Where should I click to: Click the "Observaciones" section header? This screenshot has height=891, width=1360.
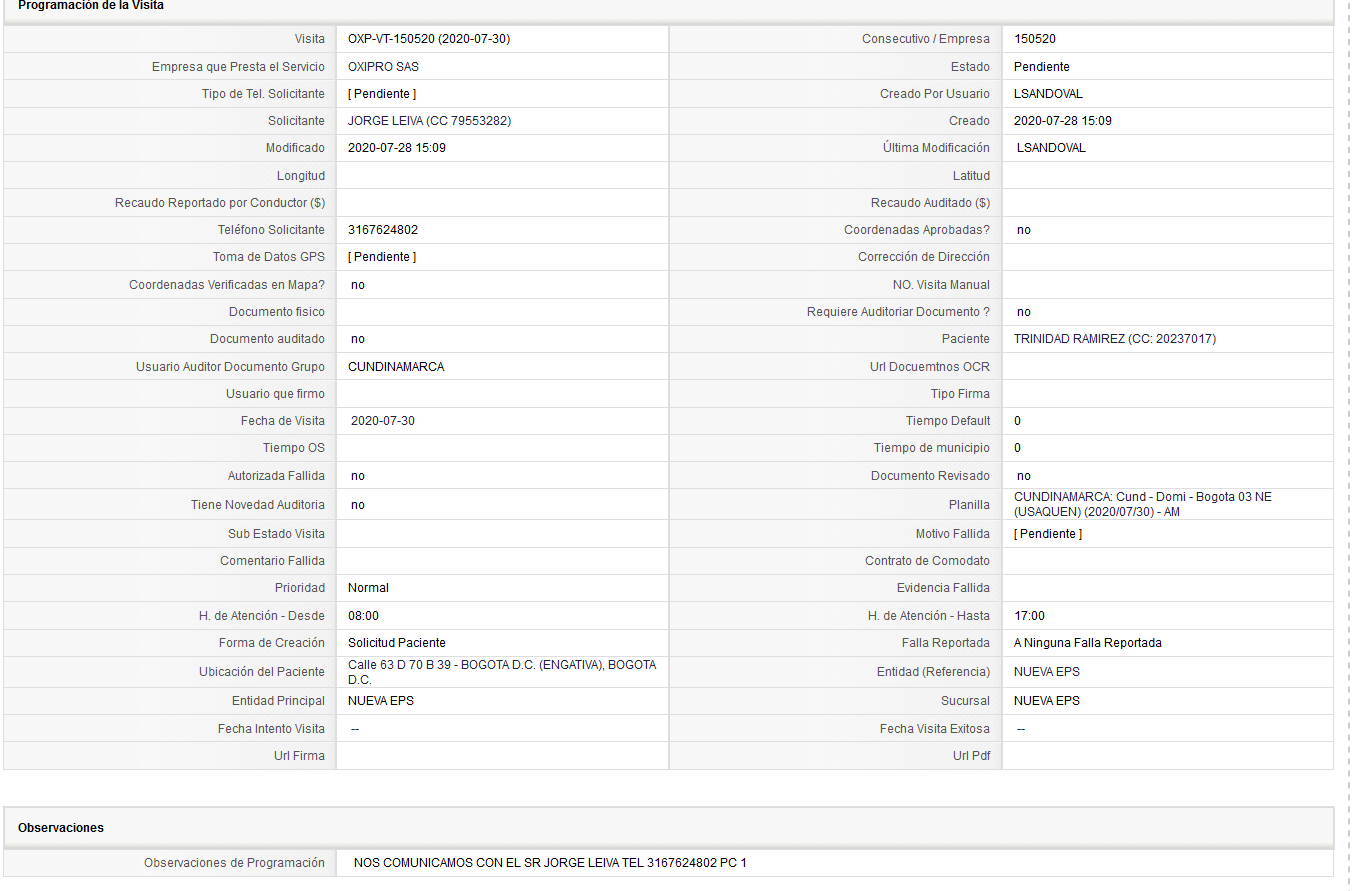[61, 828]
